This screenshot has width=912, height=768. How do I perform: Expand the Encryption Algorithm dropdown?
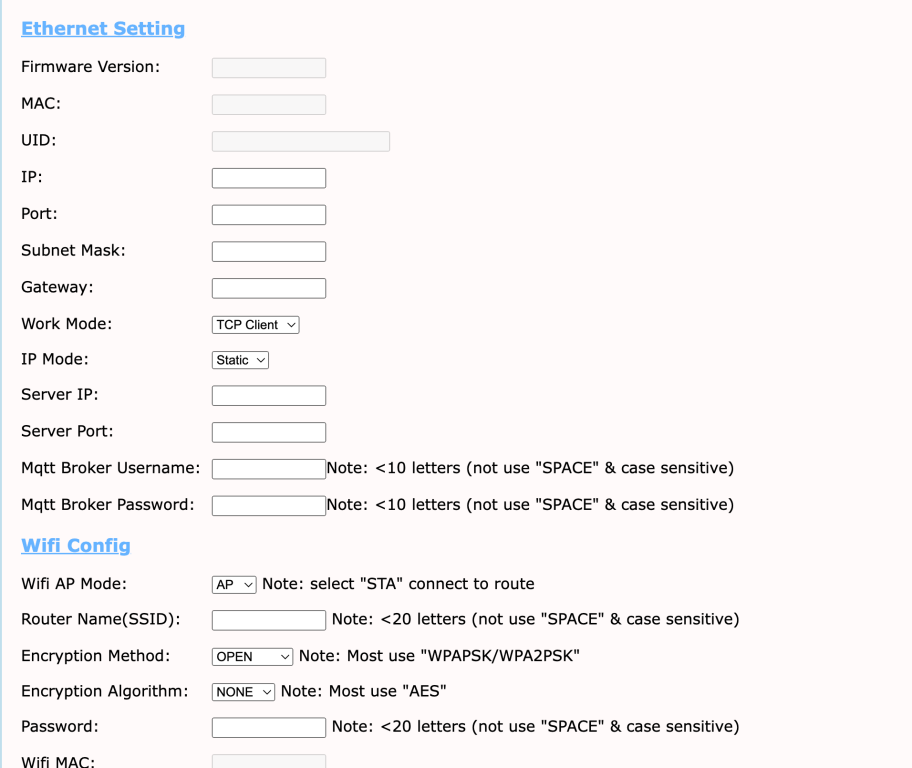coord(243,692)
